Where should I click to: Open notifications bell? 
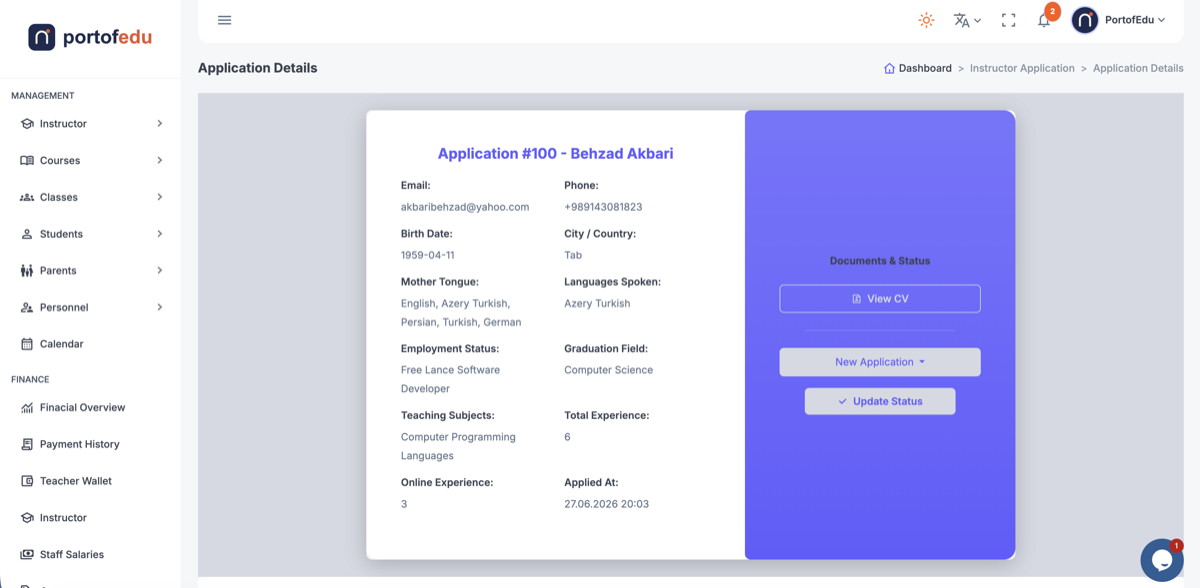(x=1044, y=20)
